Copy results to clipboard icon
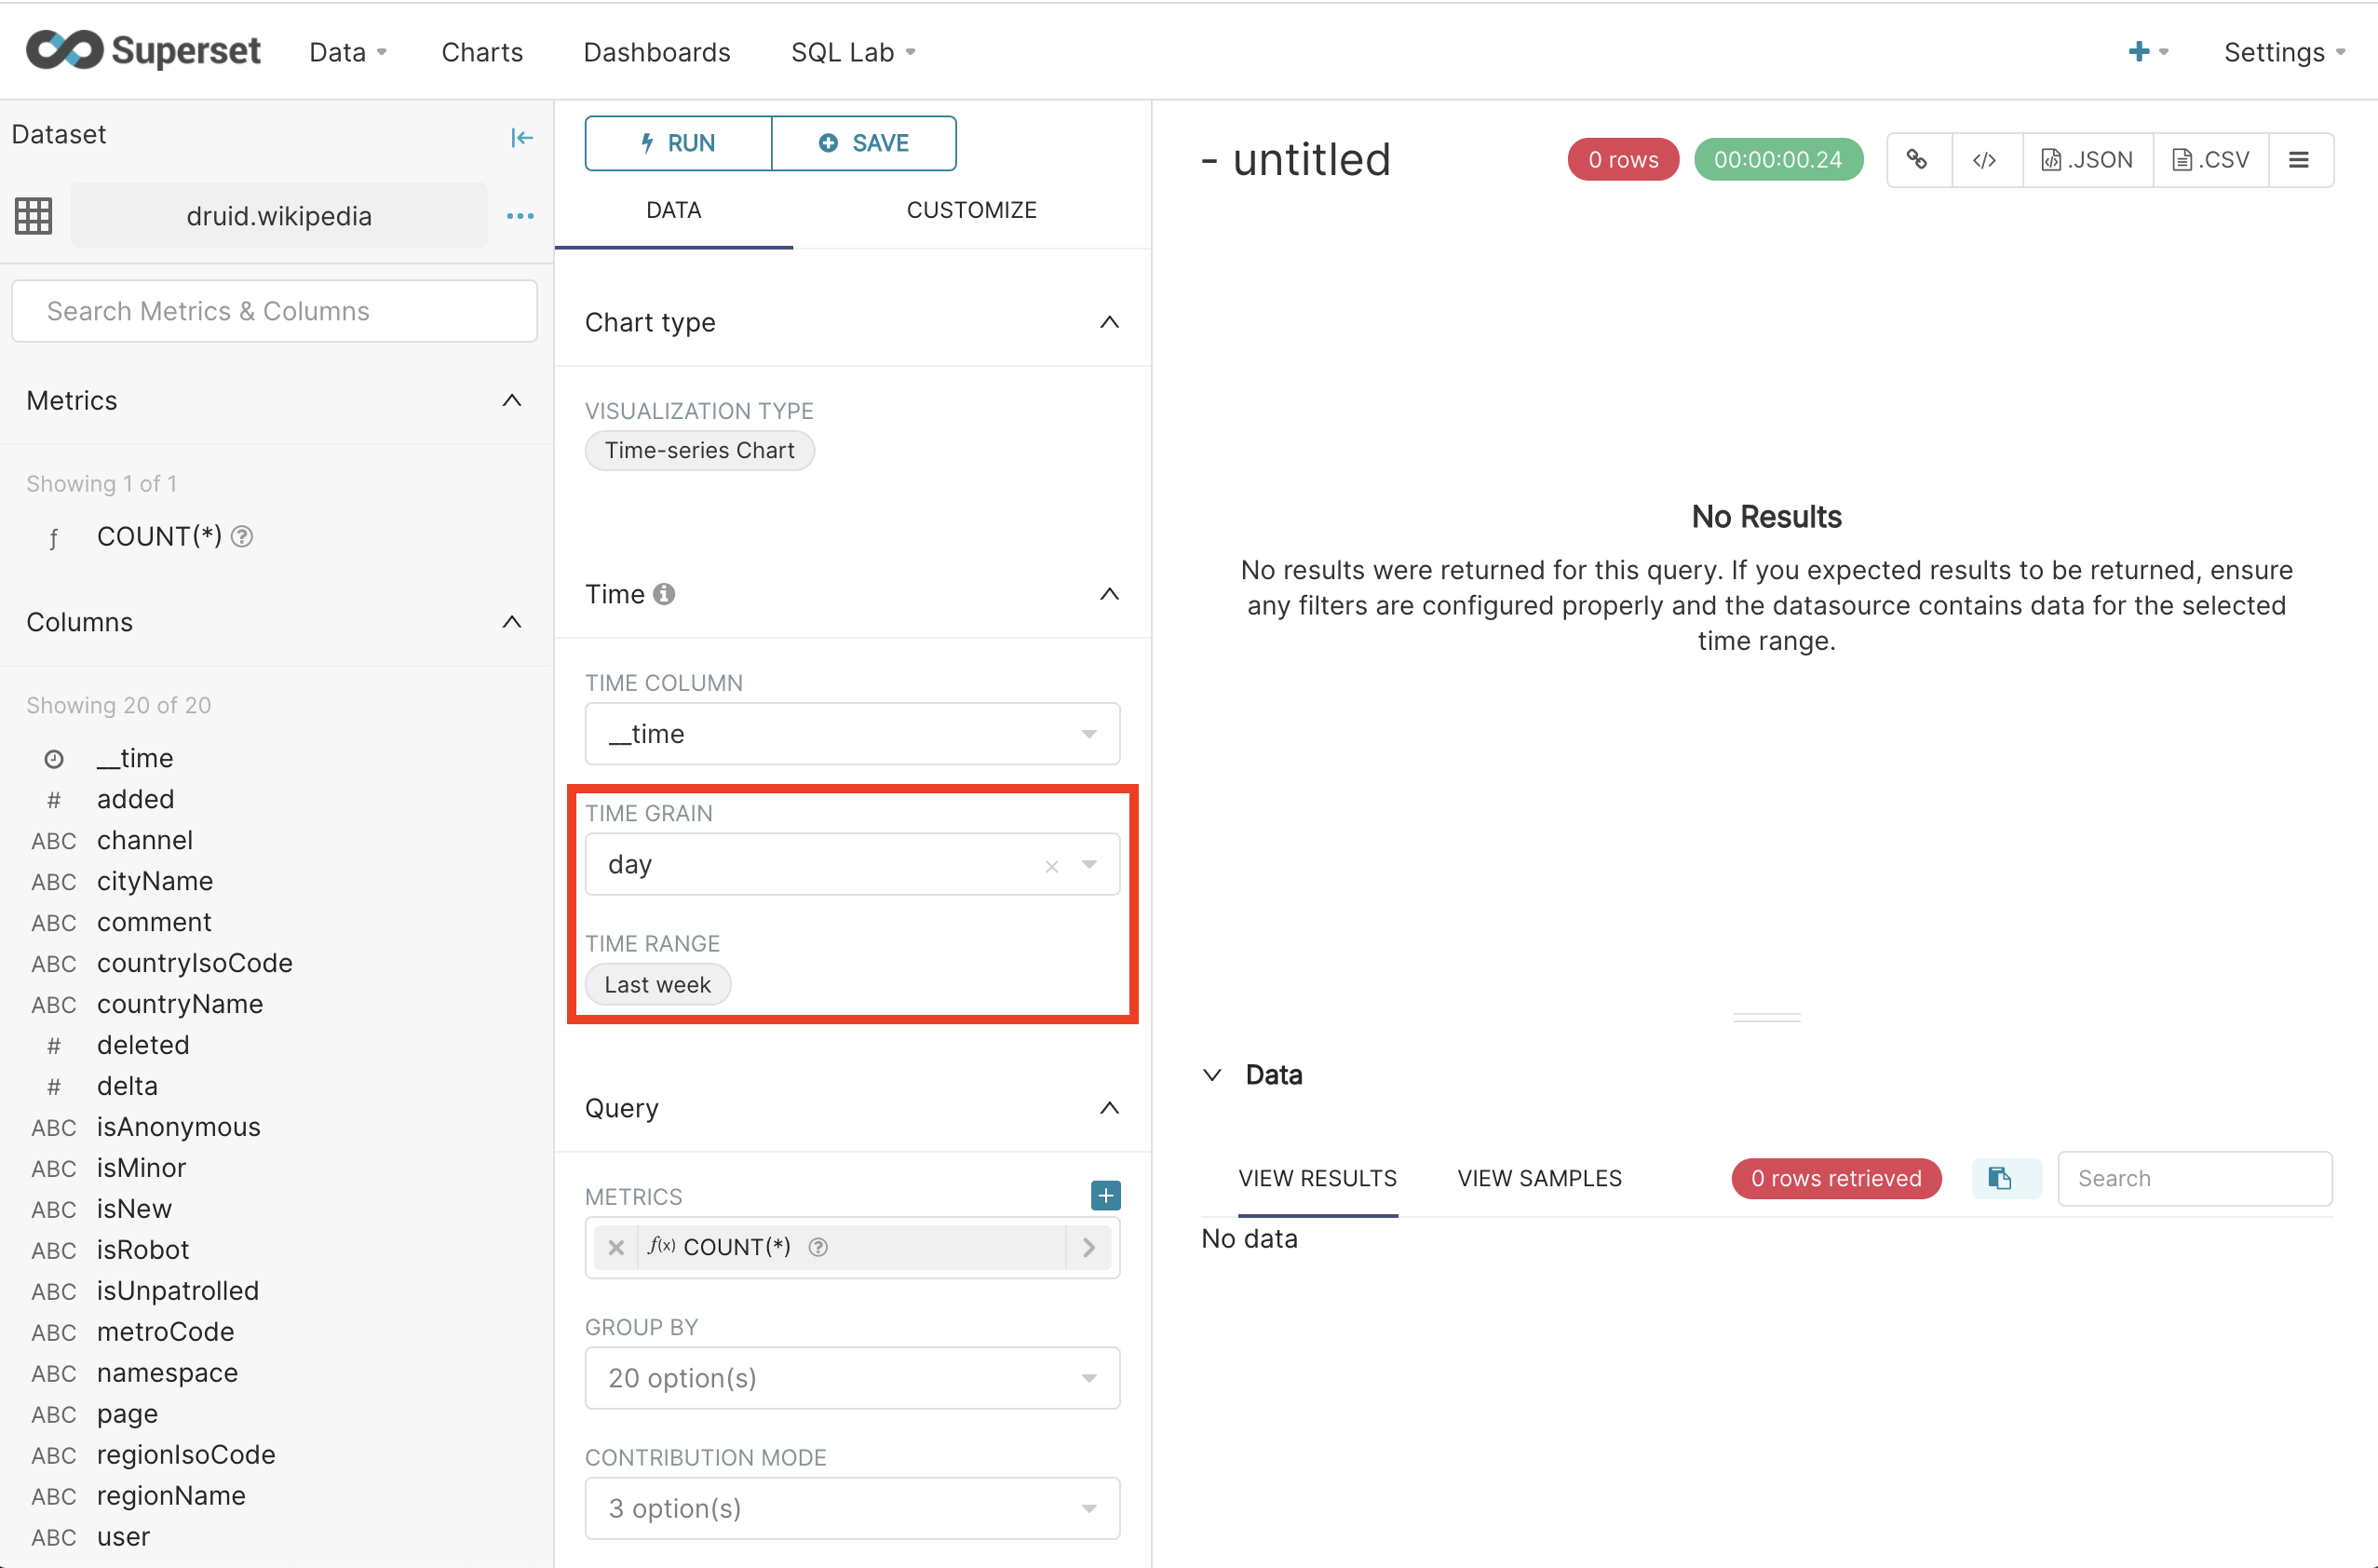Viewport: 2378px width, 1568px height. click(x=2000, y=1178)
